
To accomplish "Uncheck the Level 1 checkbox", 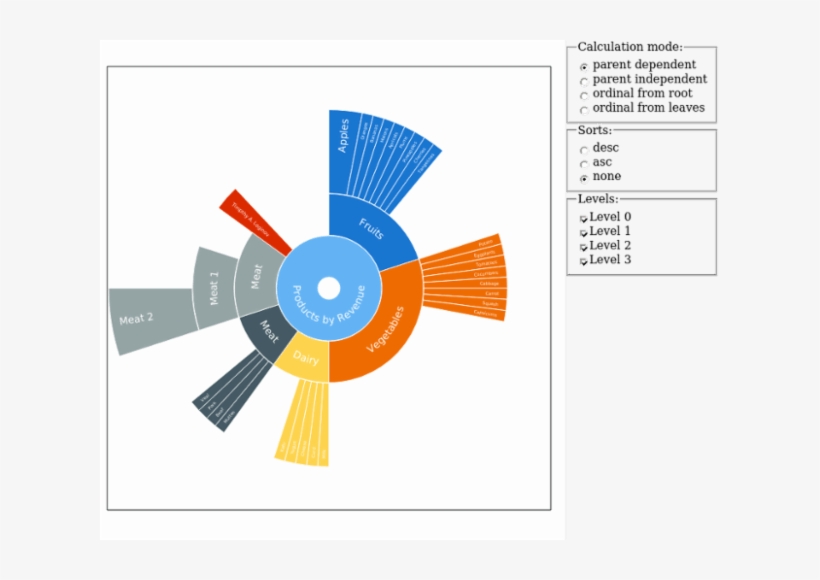I will [x=585, y=230].
